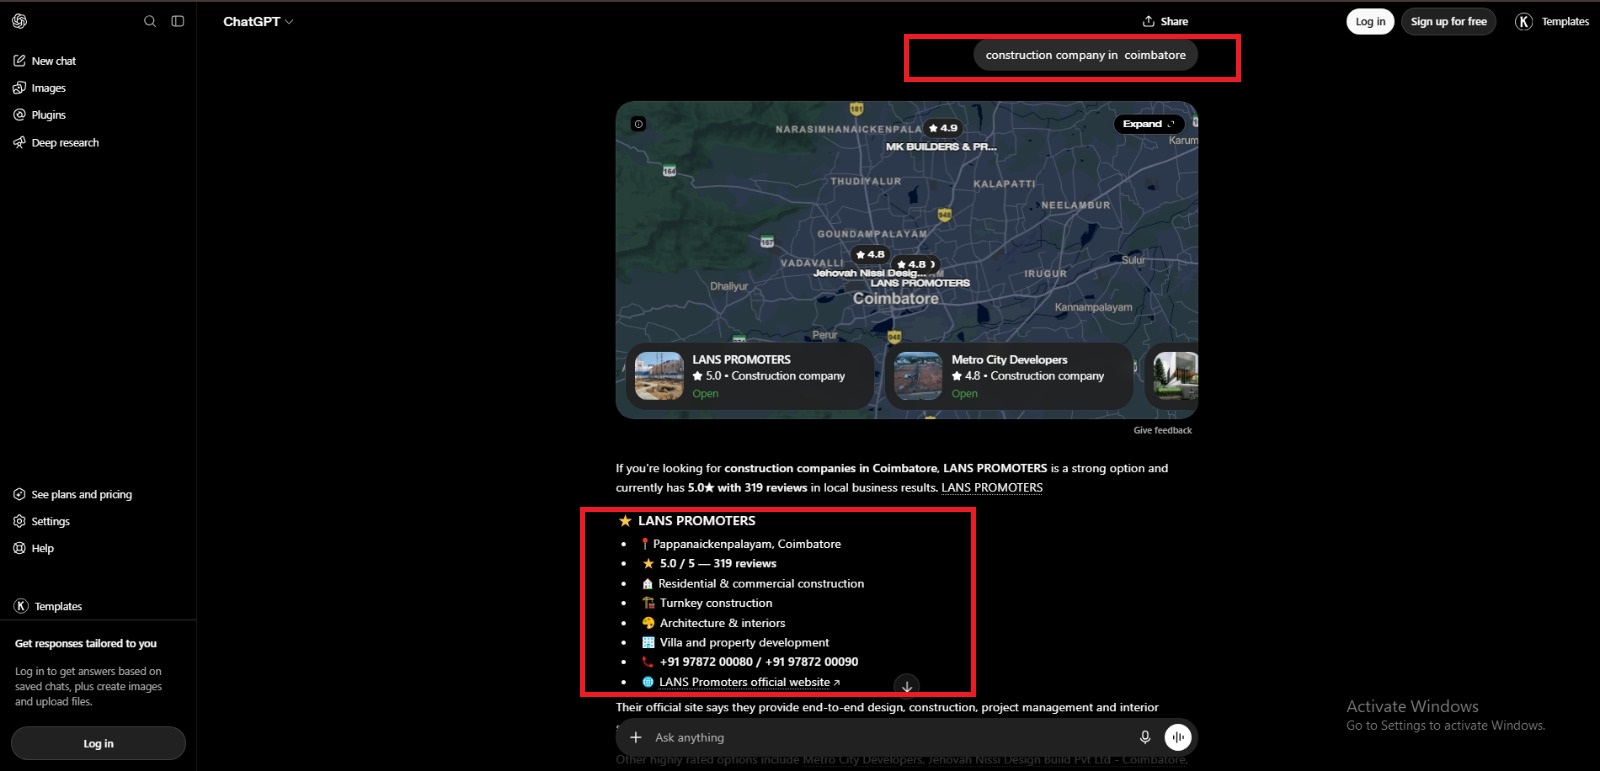Open the search chats icon
Viewport: 1600px width, 771px height.
[150, 21]
